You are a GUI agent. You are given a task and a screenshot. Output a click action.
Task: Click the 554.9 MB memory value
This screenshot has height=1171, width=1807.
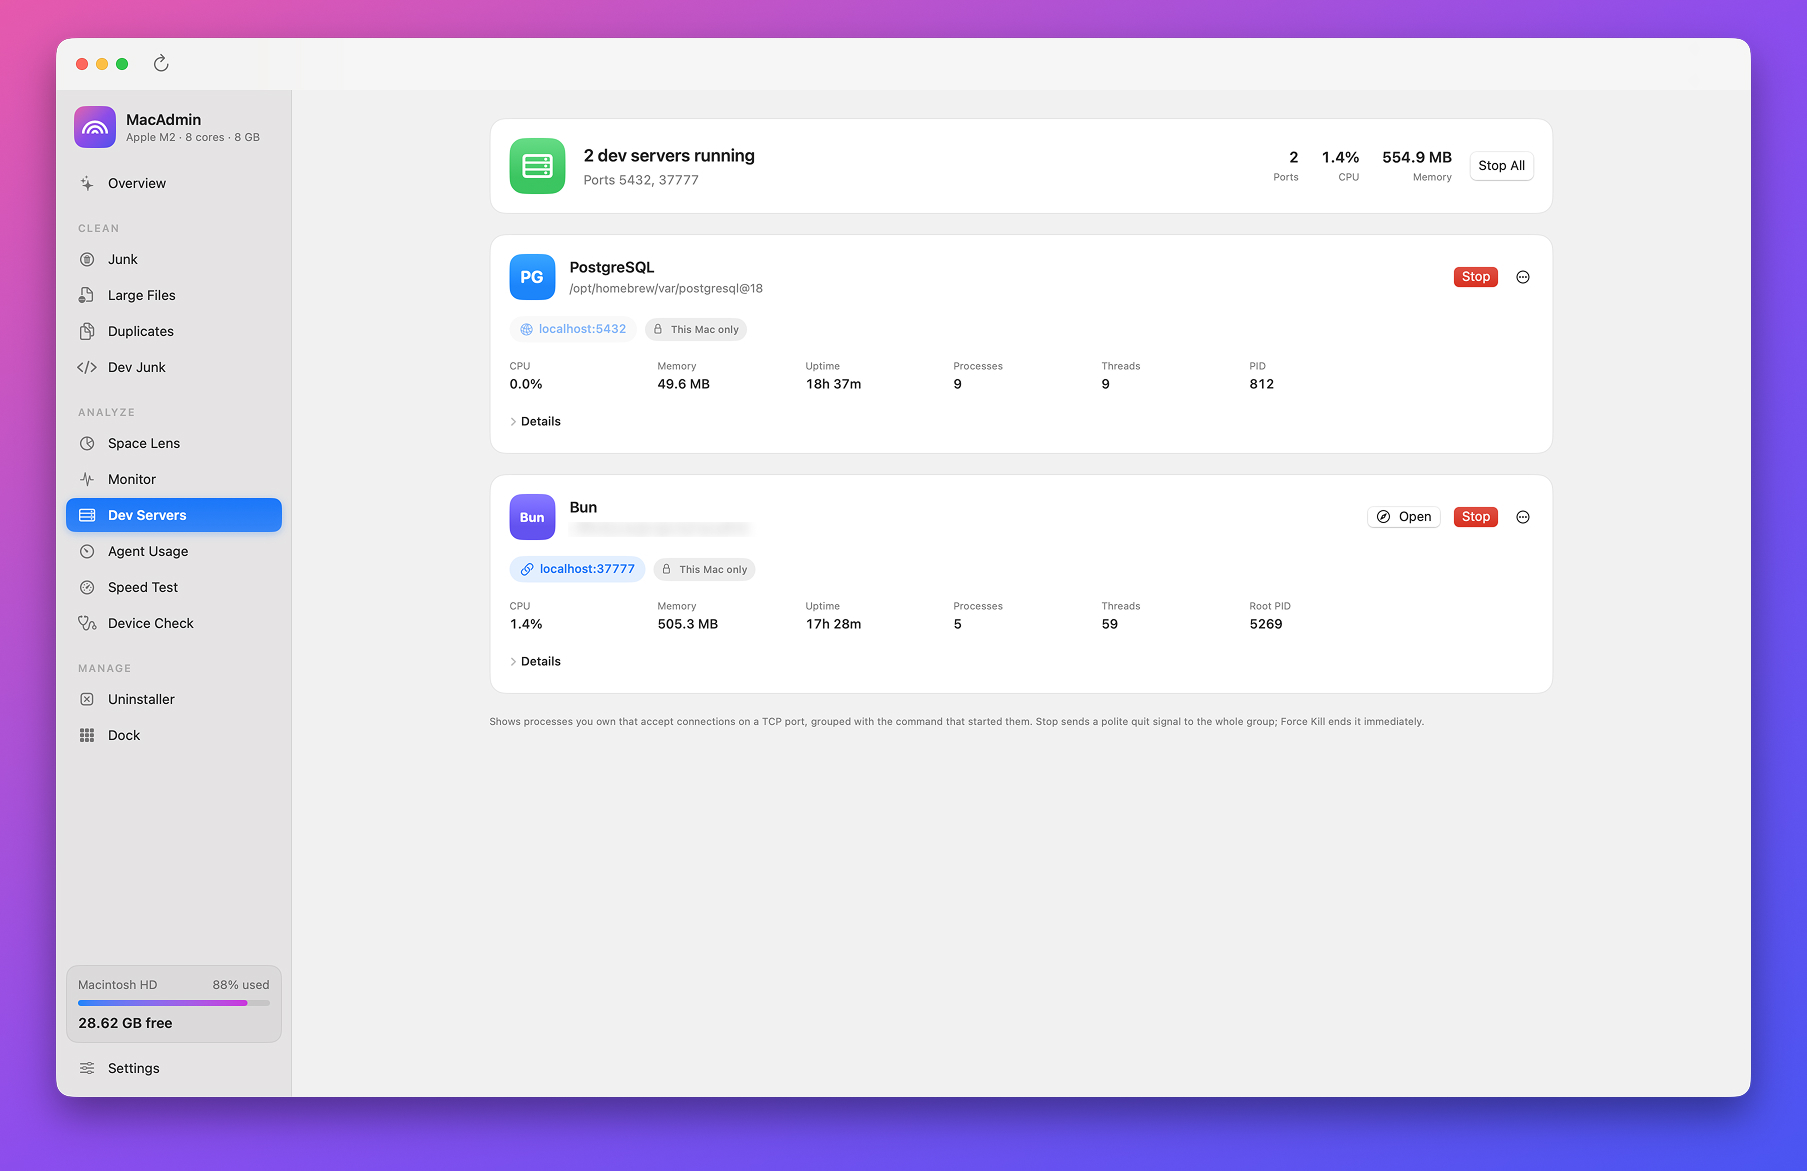1416,157
